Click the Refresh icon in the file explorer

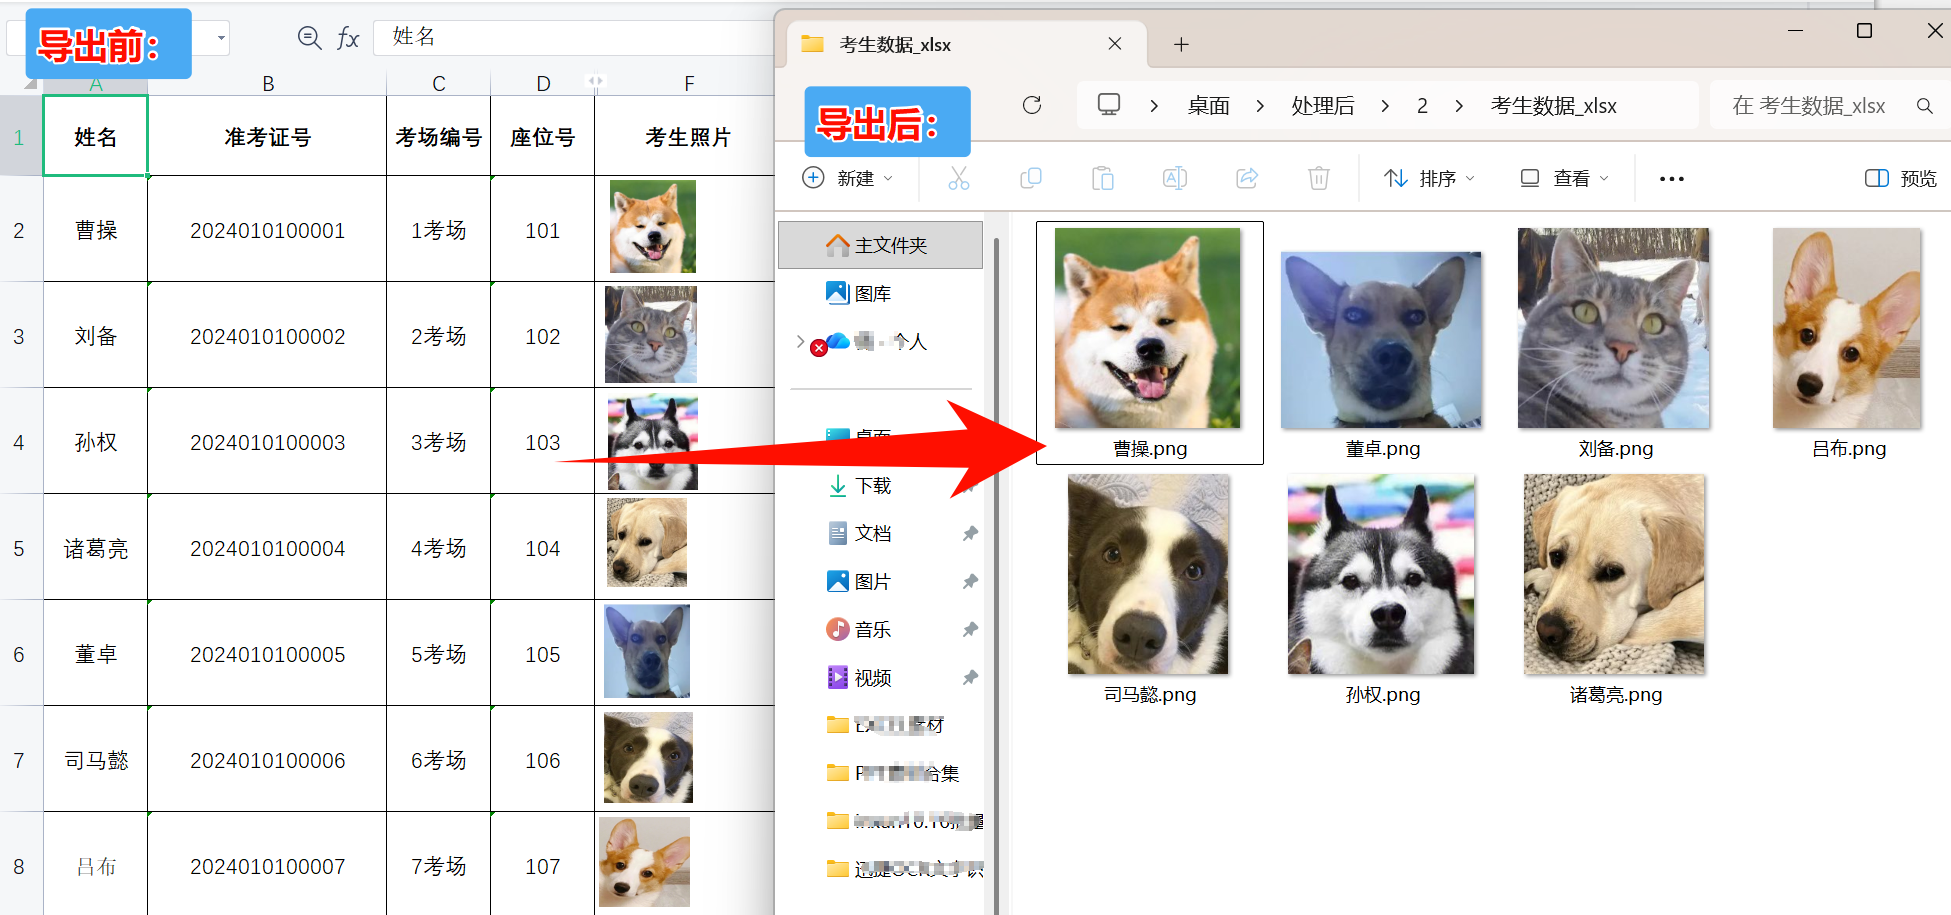tap(1032, 105)
